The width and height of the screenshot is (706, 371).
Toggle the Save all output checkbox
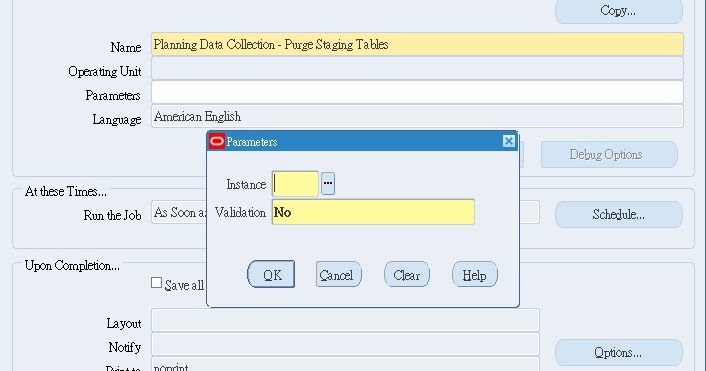pyautogui.click(x=156, y=283)
